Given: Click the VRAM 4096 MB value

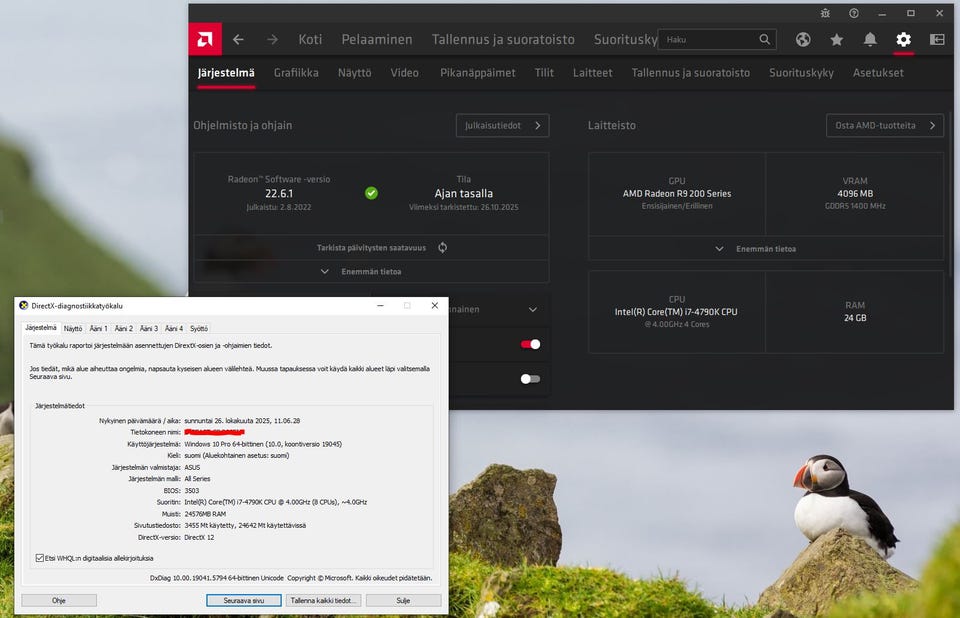Looking at the screenshot, I should (855, 194).
